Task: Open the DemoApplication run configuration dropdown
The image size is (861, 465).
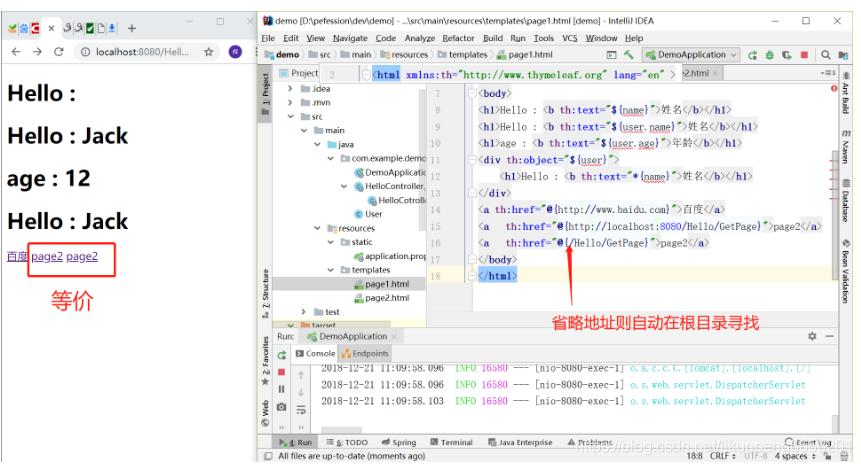Action: pyautogui.click(x=691, y=54)
